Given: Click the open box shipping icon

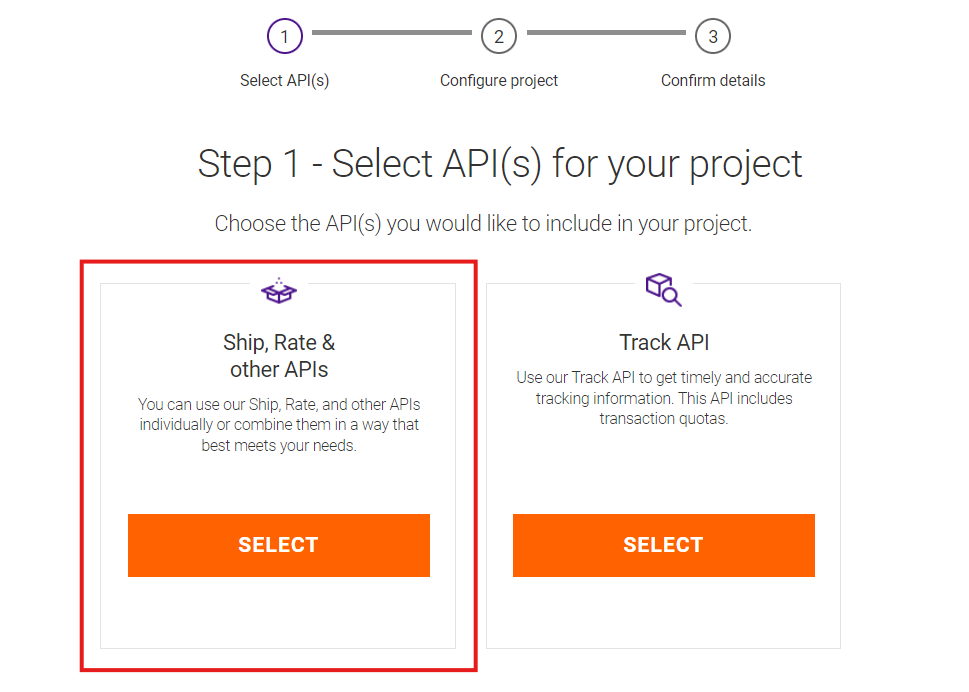Looking at the screenshot, I should click(278, 290).
